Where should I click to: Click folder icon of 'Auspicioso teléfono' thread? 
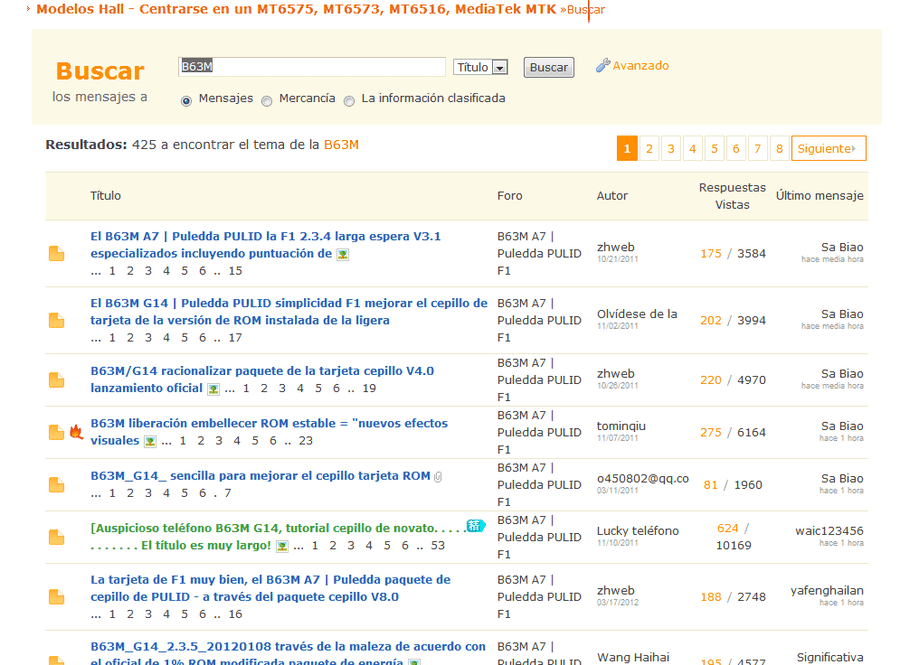click(56, 537)
